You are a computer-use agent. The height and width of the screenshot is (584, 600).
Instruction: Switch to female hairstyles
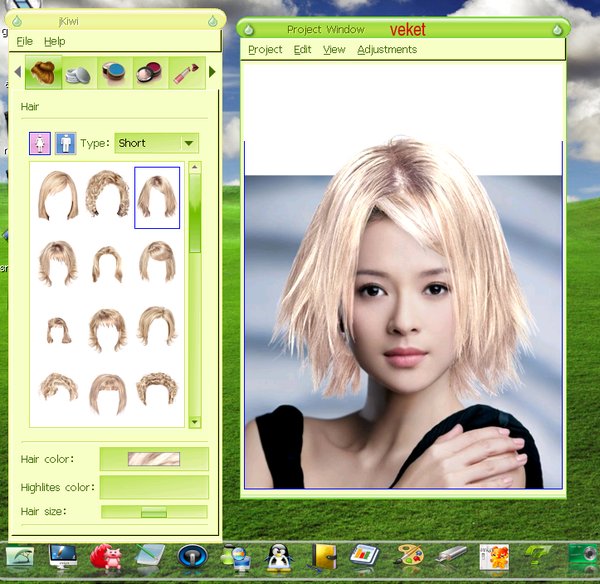(x=40, y=143)
